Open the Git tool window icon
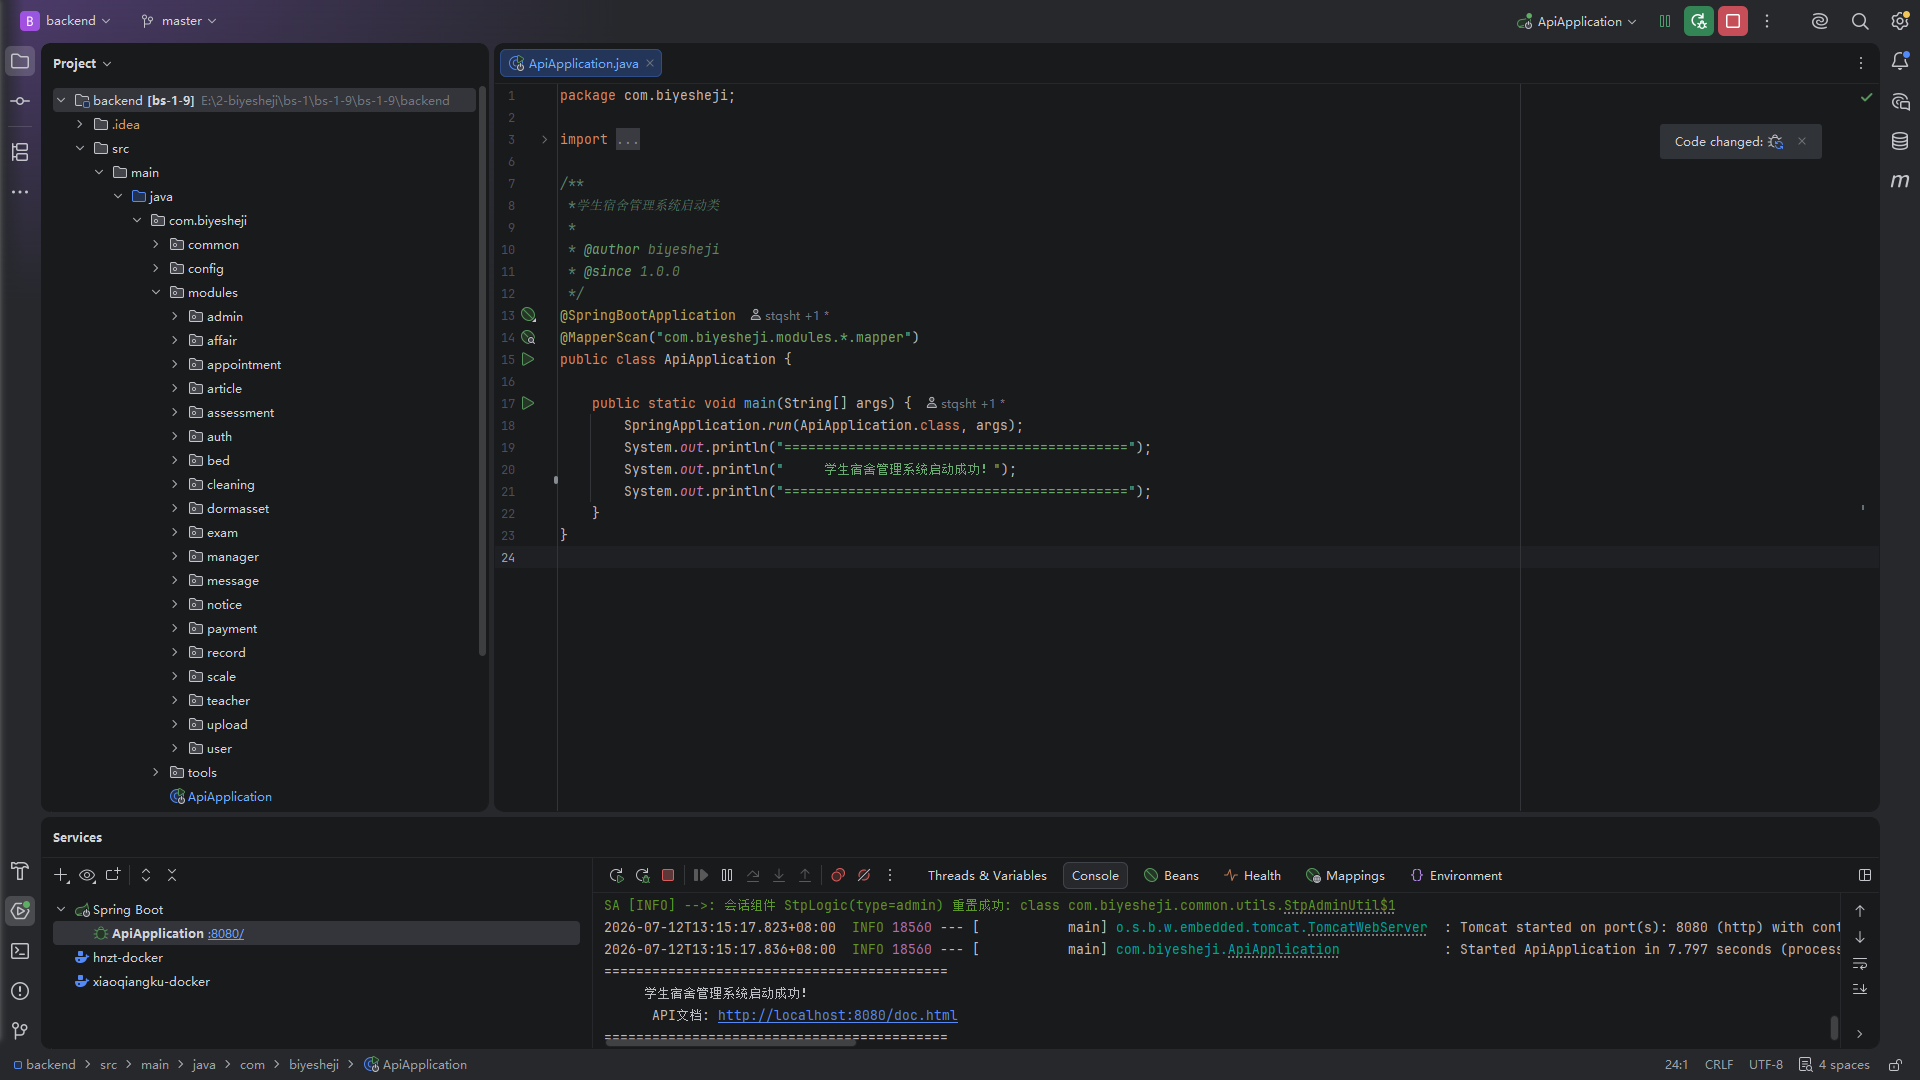Screen dimensions: 1920x1080 coord(20,1031)
